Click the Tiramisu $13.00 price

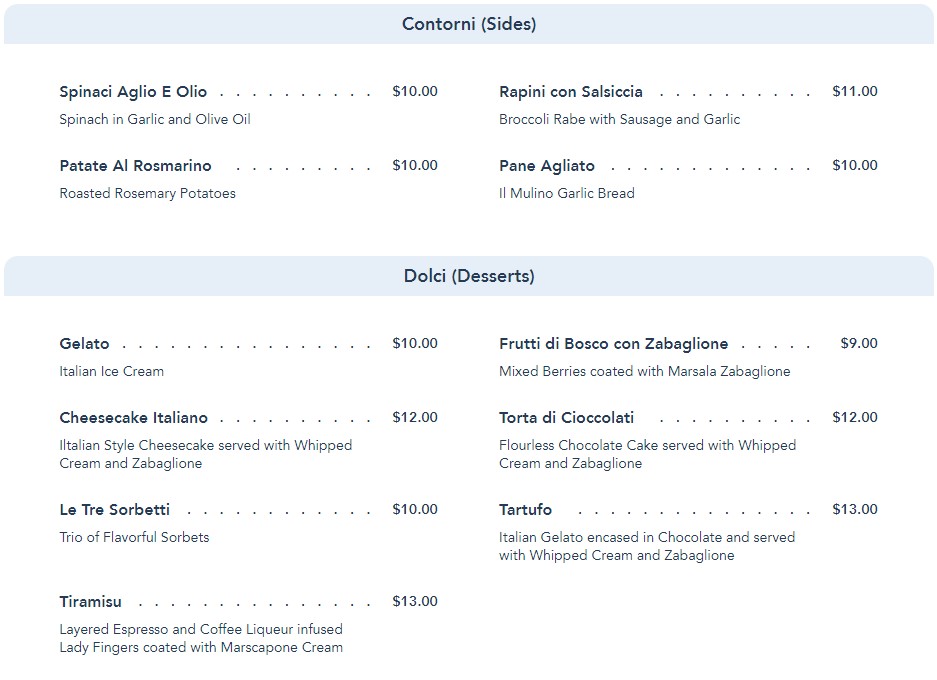[414, 602]
